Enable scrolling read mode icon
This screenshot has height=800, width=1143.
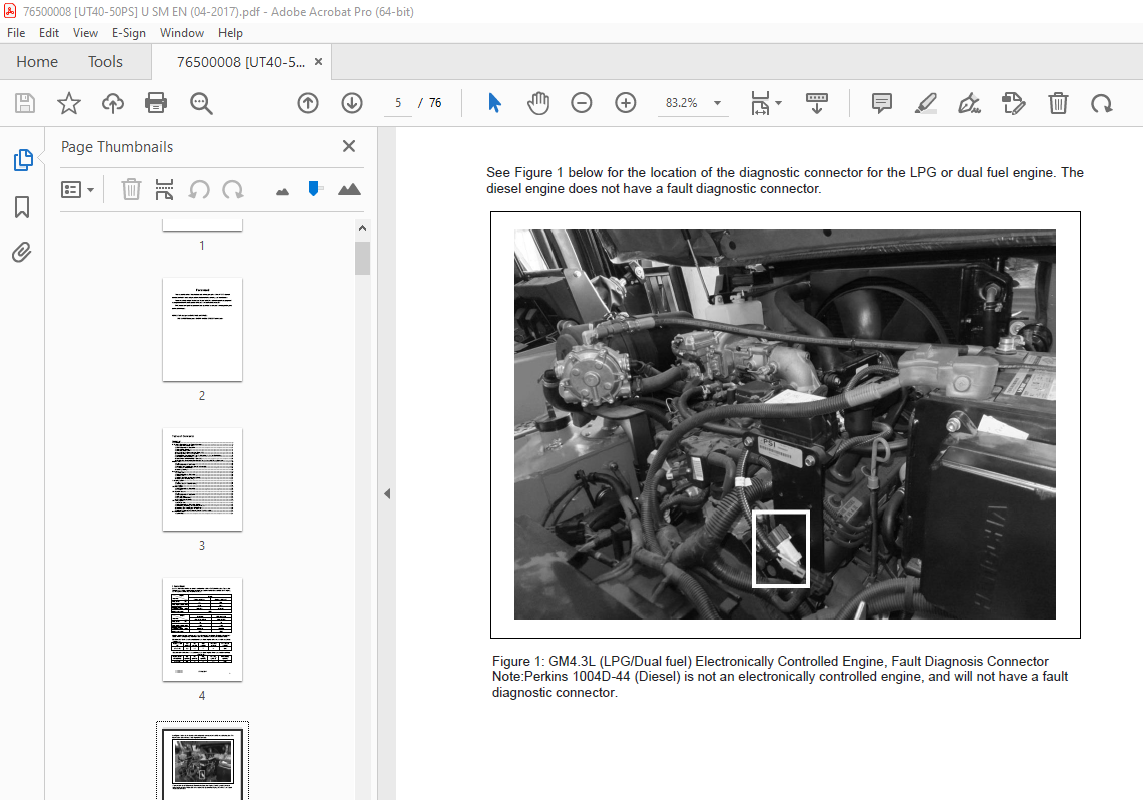coord(816,103)
